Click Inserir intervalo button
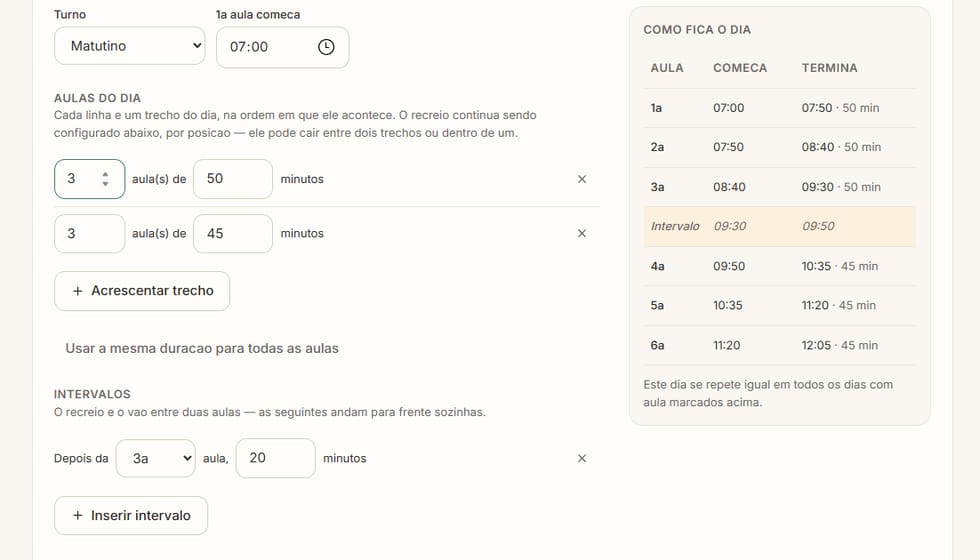 tap(131, 516)
